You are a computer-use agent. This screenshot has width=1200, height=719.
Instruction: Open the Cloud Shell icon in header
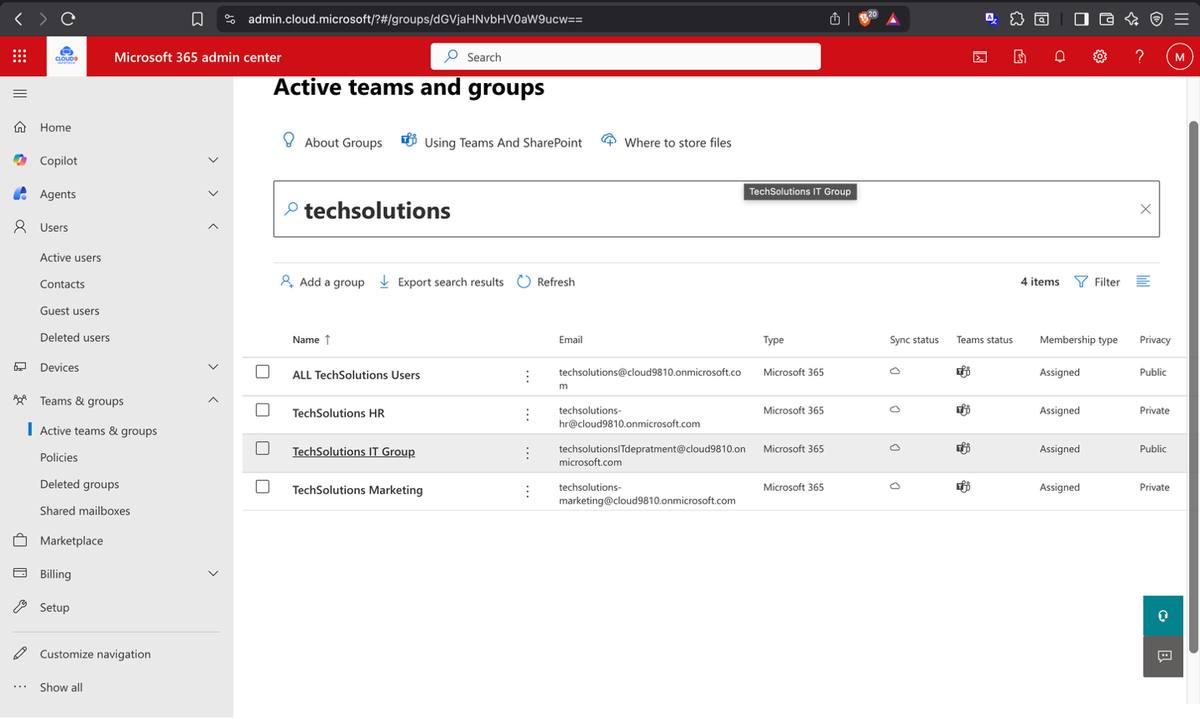click(980, 57)
